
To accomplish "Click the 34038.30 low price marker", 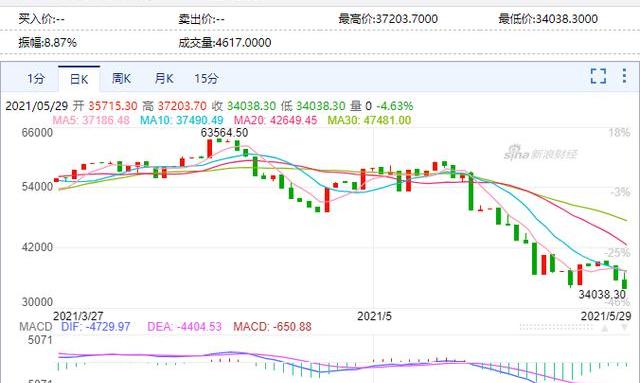I will tap(602, 294).
